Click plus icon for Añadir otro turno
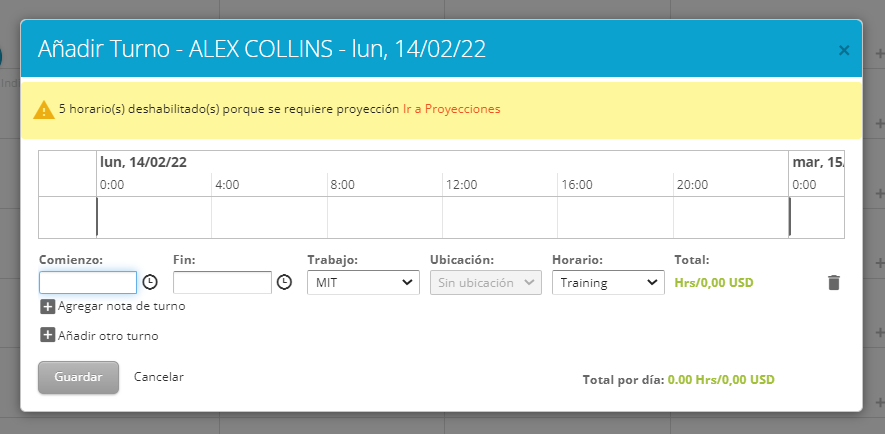Screen dimensions: 885x434 [x=47, y=336]
